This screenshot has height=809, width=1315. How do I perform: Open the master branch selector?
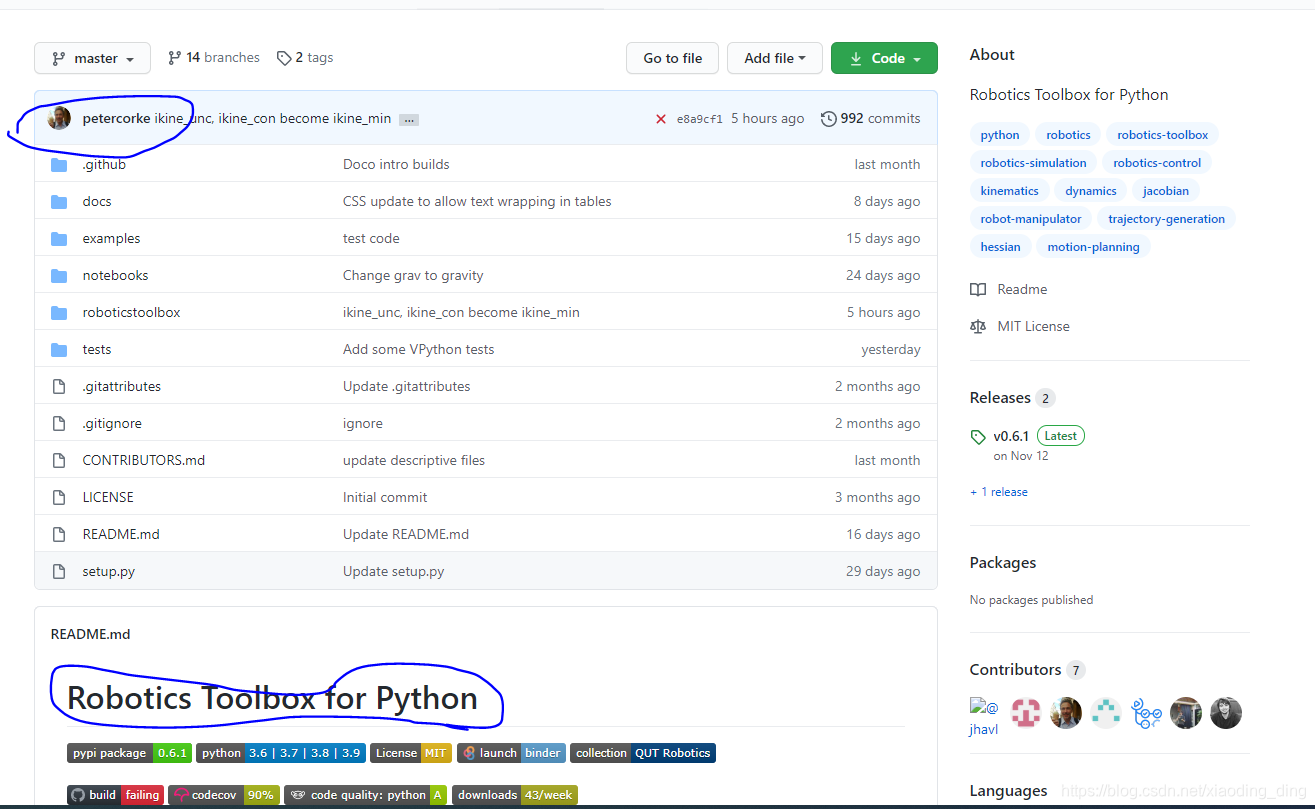coord(92,57)
